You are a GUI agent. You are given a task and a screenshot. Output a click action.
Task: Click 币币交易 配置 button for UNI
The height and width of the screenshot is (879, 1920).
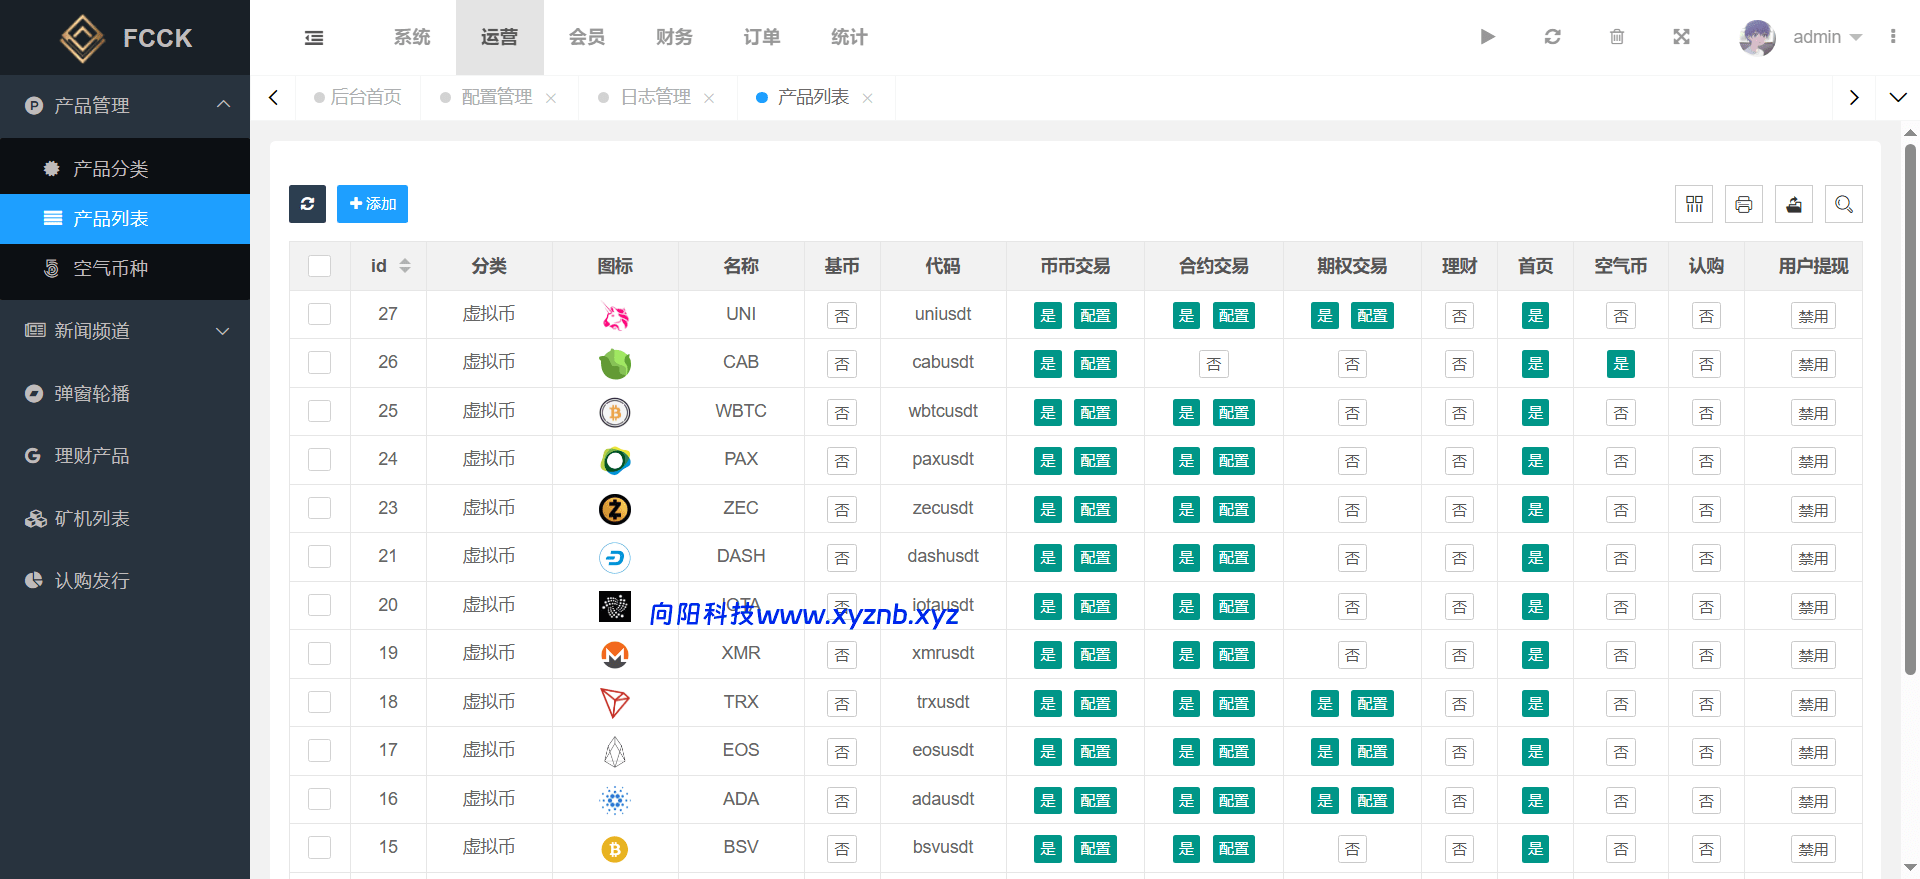click(1095, 316)
